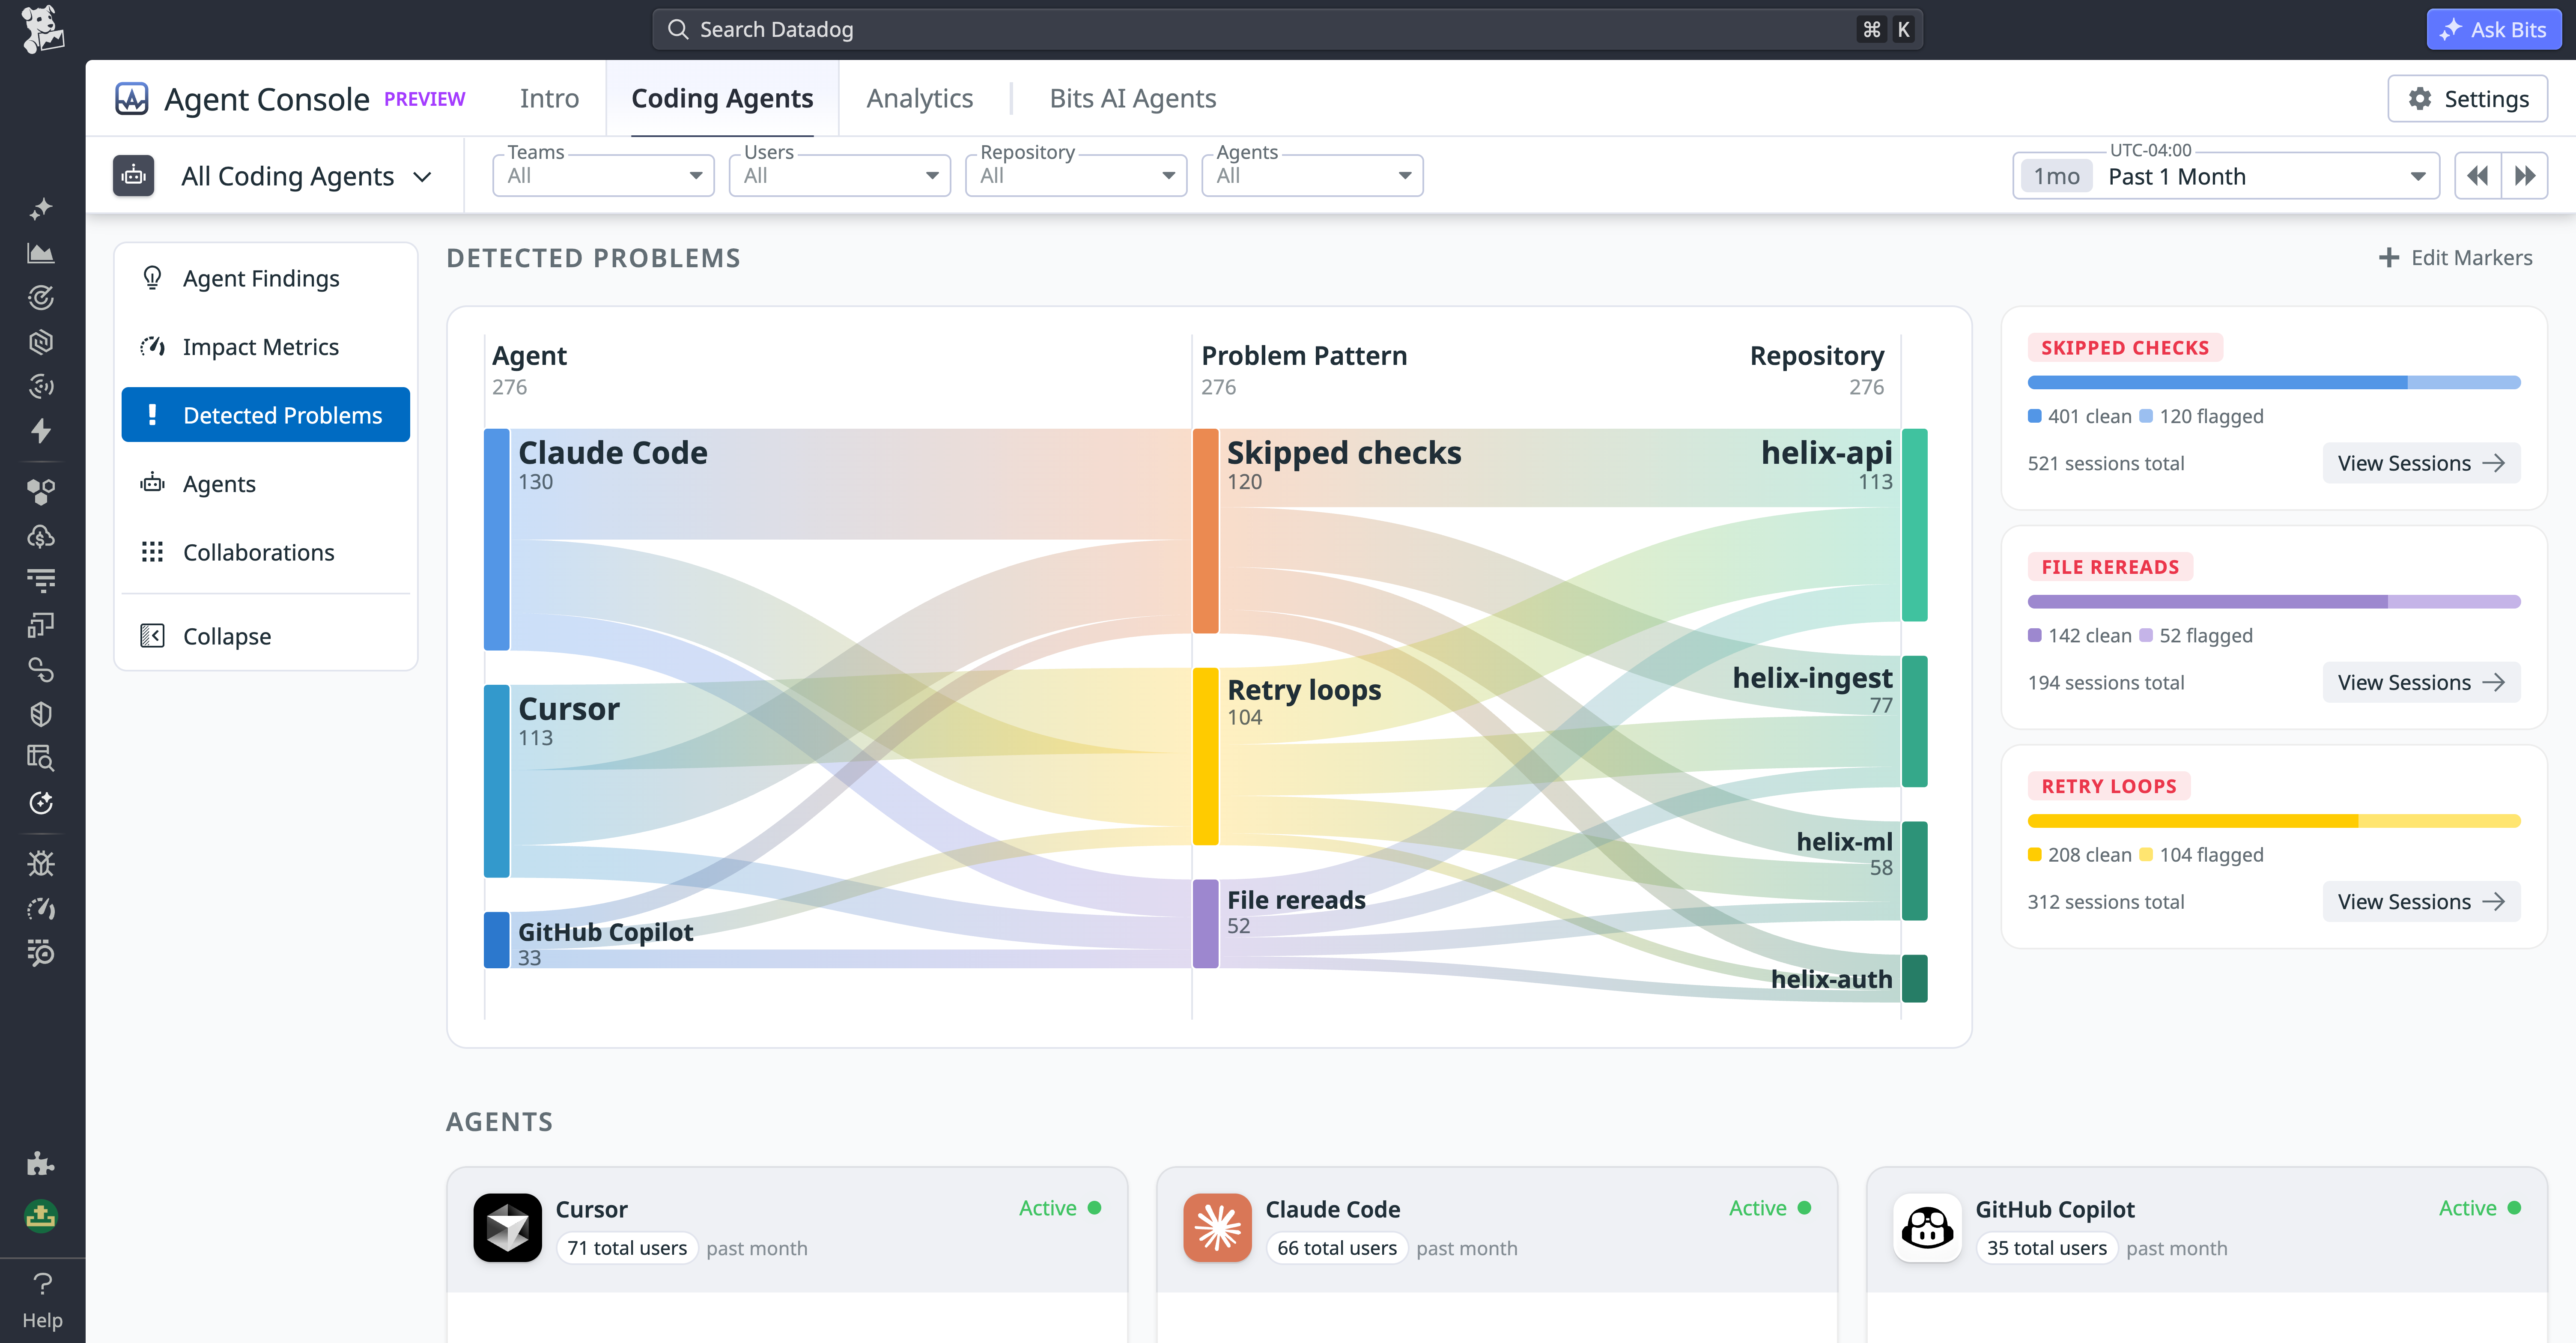Select the helix-api repository node
The image size is (2576, 1343).
(x=1914, y=525)
